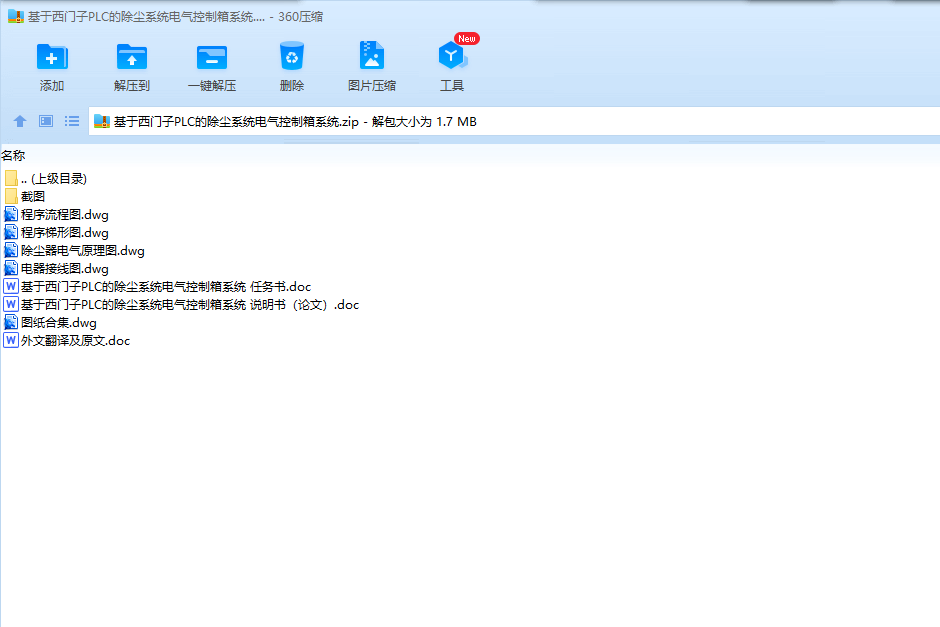Click the archive icon in address bar
Viewport: 940px width, 627px height.
click(102, 122)
